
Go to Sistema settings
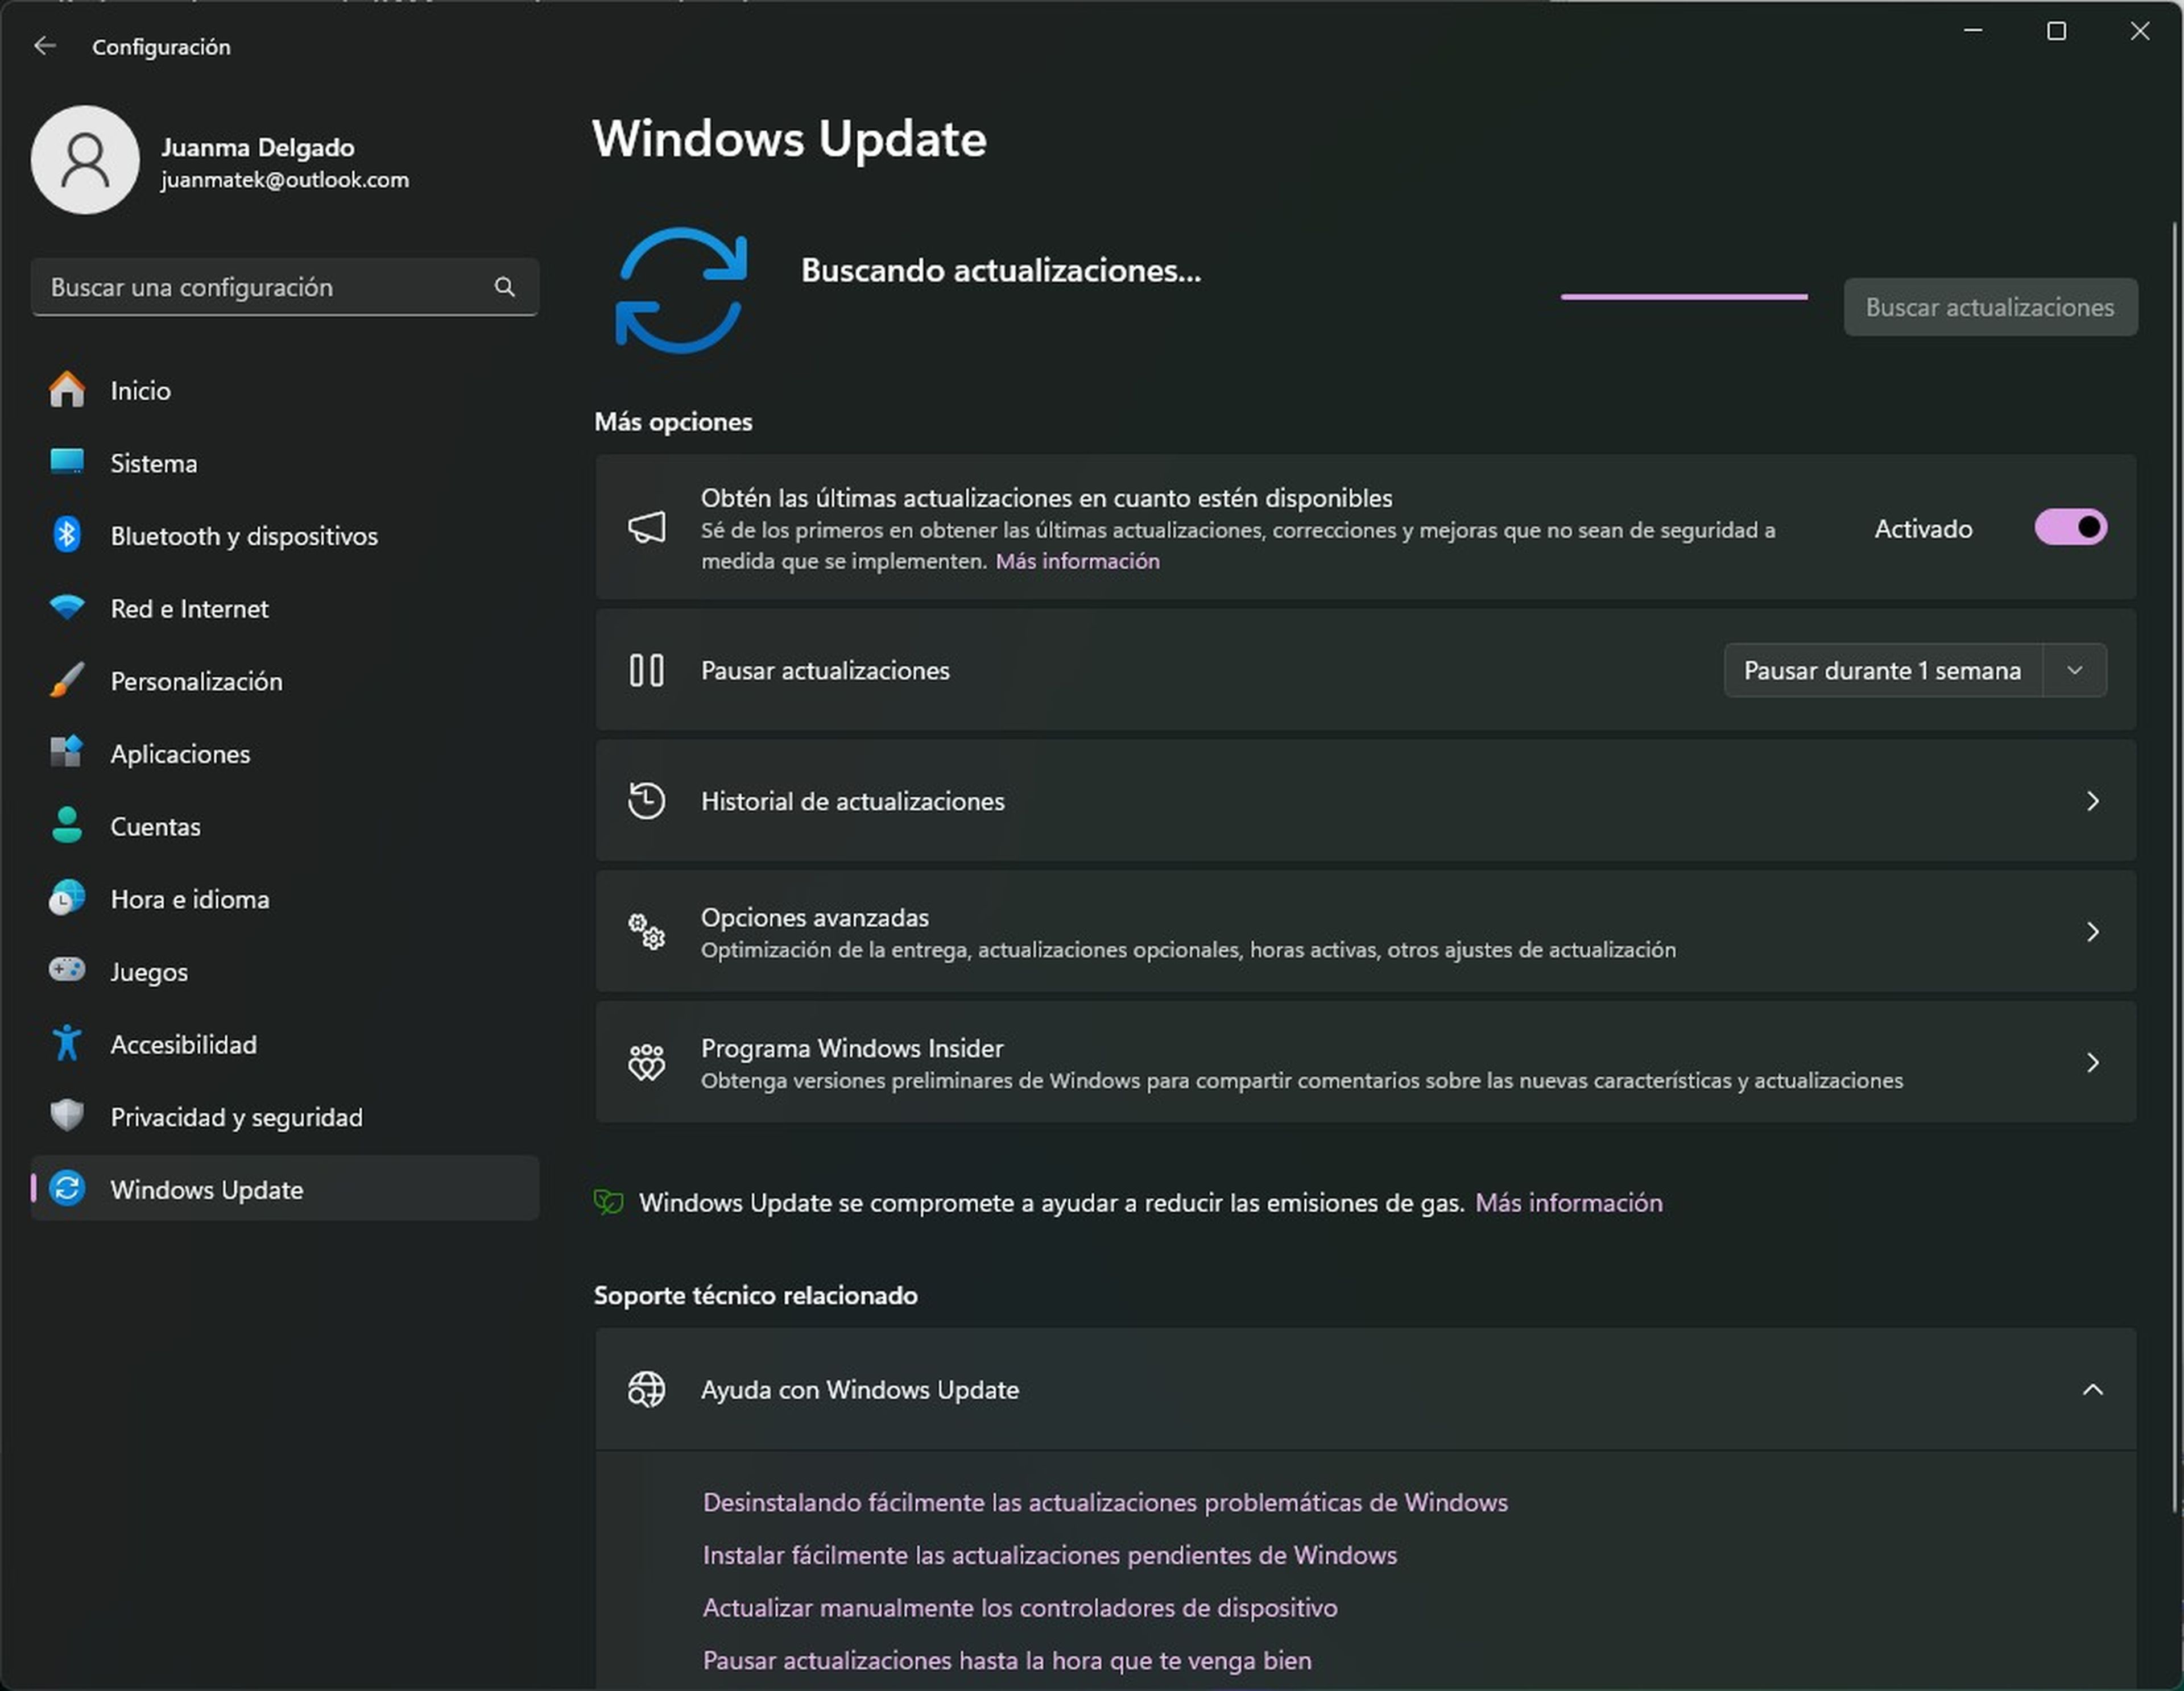[285, 462]
